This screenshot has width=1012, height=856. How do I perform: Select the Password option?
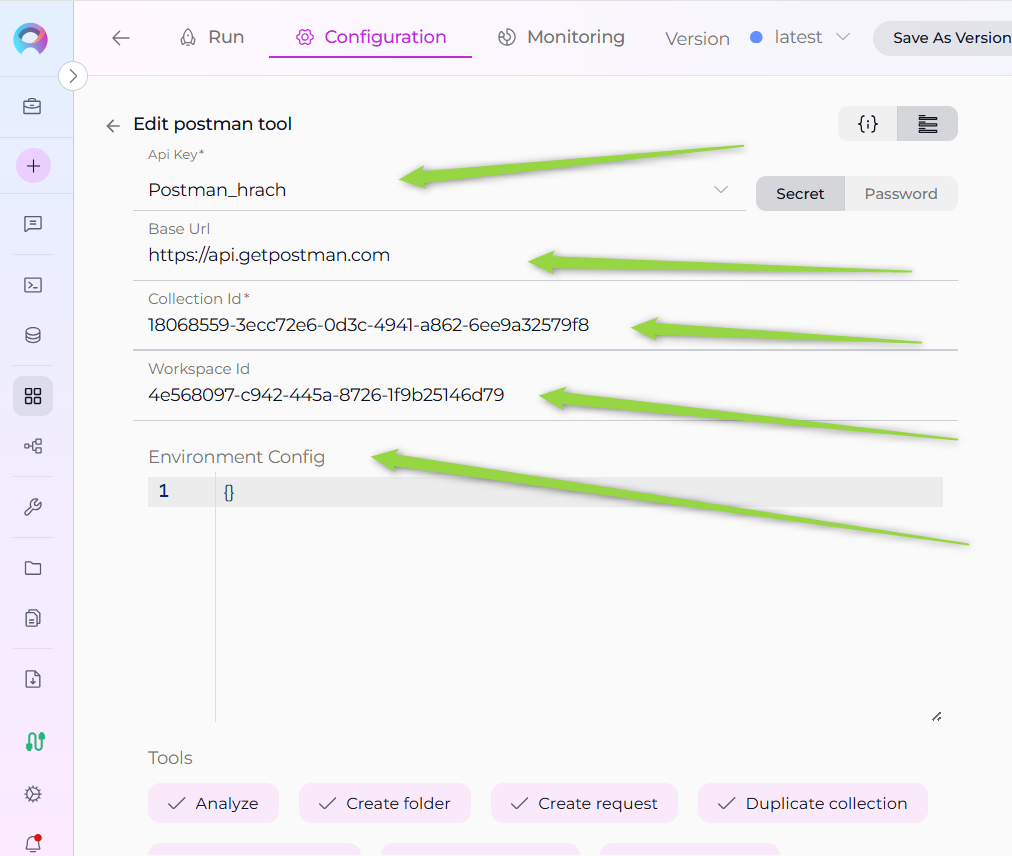pyautogui.click(x=901, y=194)
